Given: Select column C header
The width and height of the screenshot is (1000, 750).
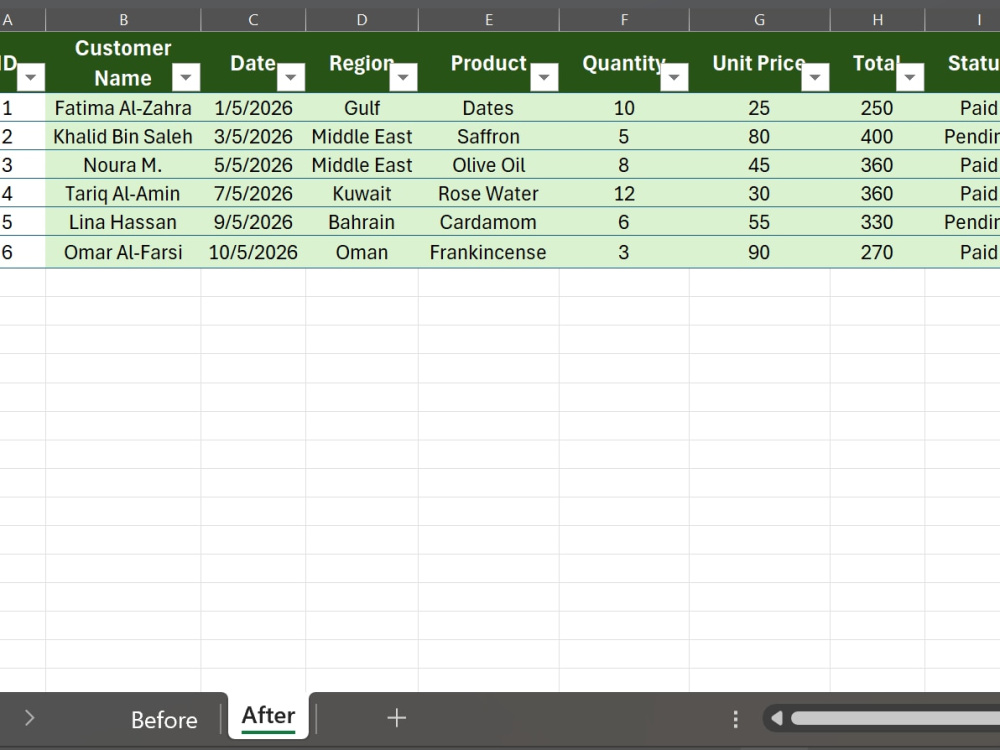Looking at the screenshot, I should point(253,20).
